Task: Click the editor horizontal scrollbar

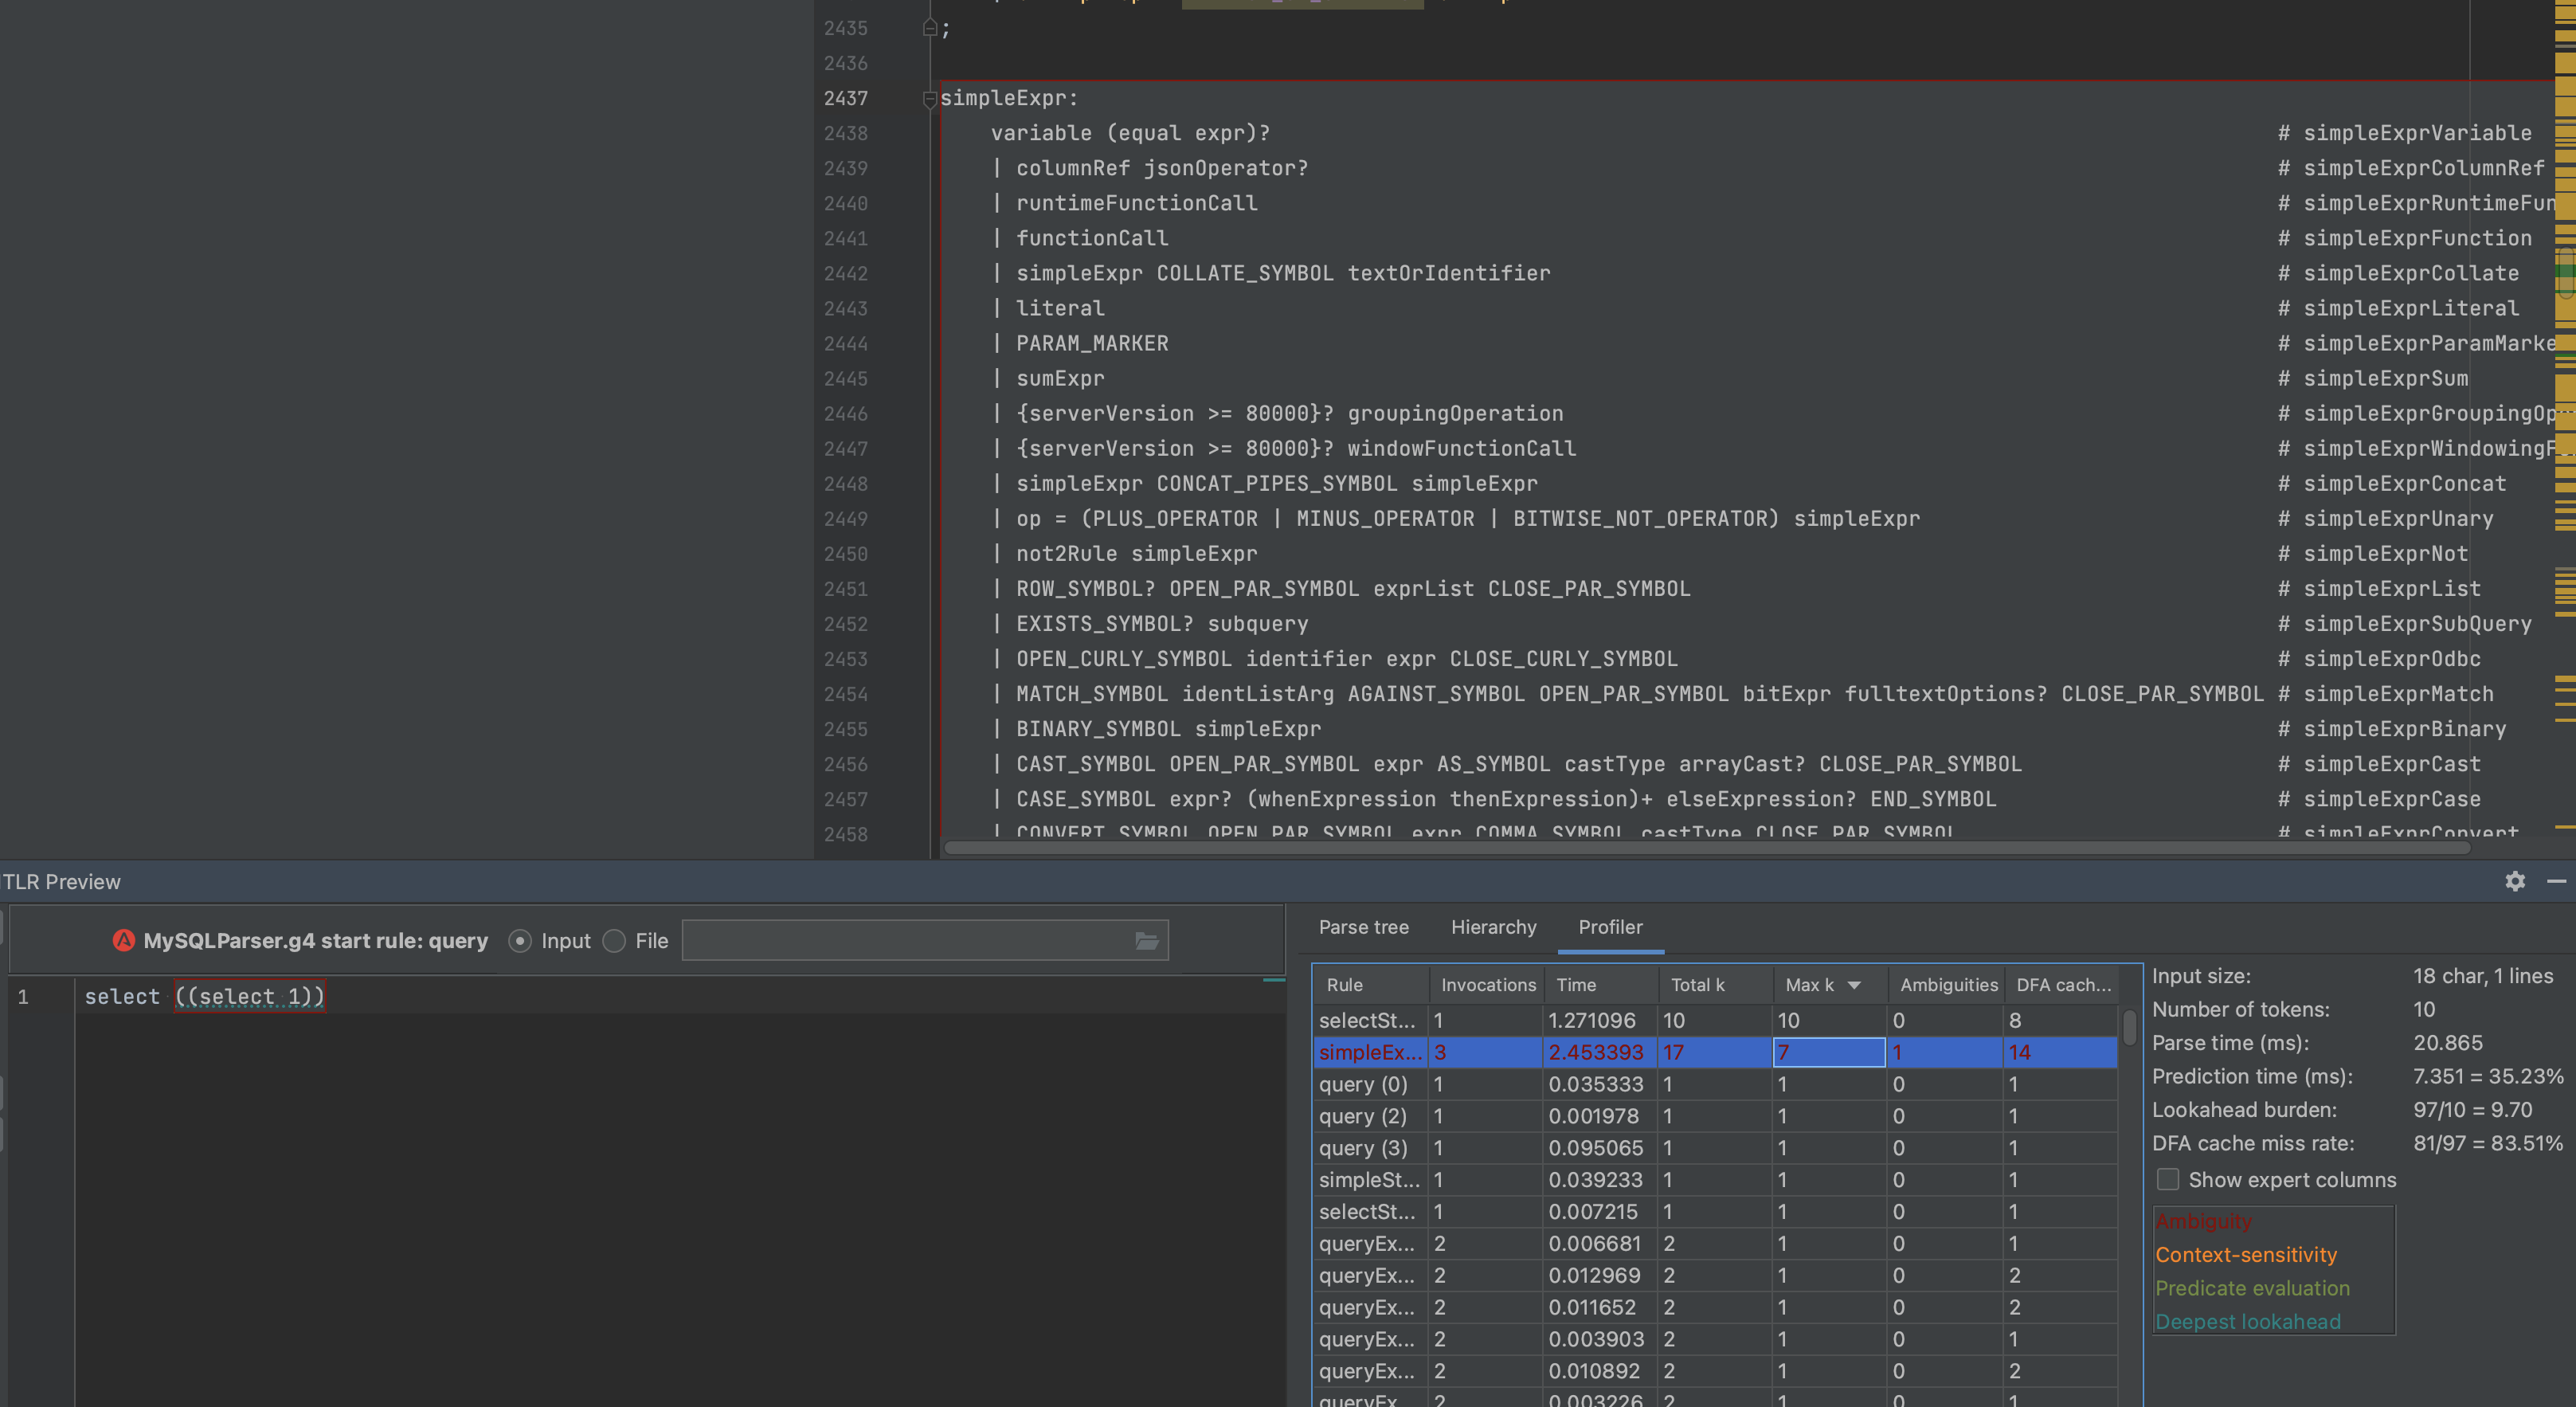Action: tap(1706, 848)
